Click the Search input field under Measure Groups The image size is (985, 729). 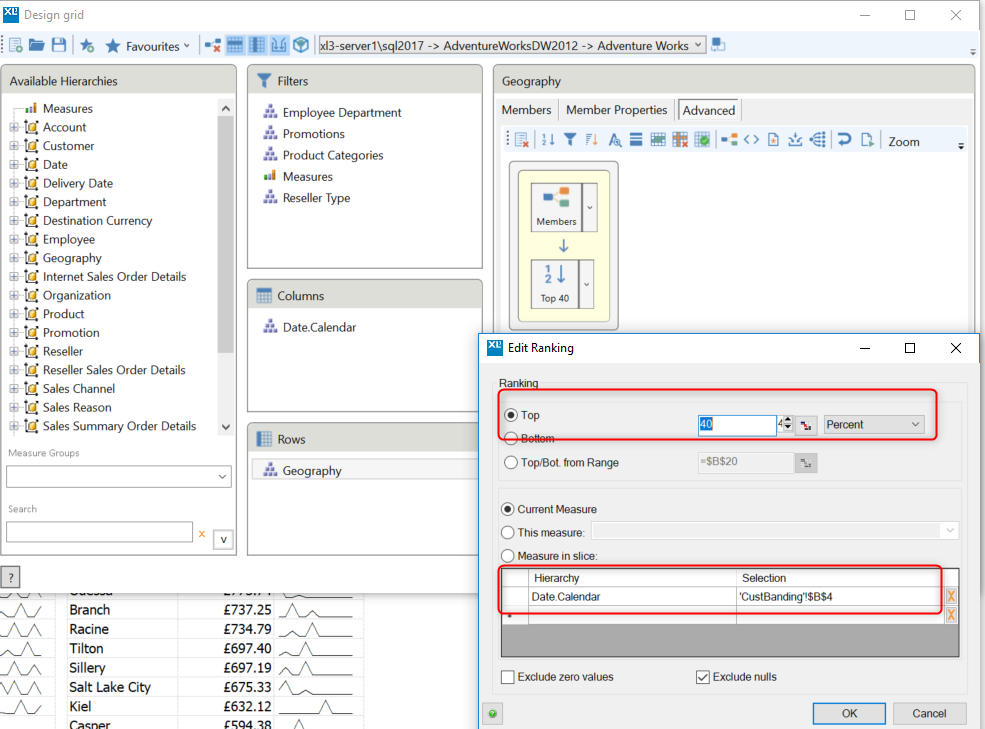pos(99,532)
